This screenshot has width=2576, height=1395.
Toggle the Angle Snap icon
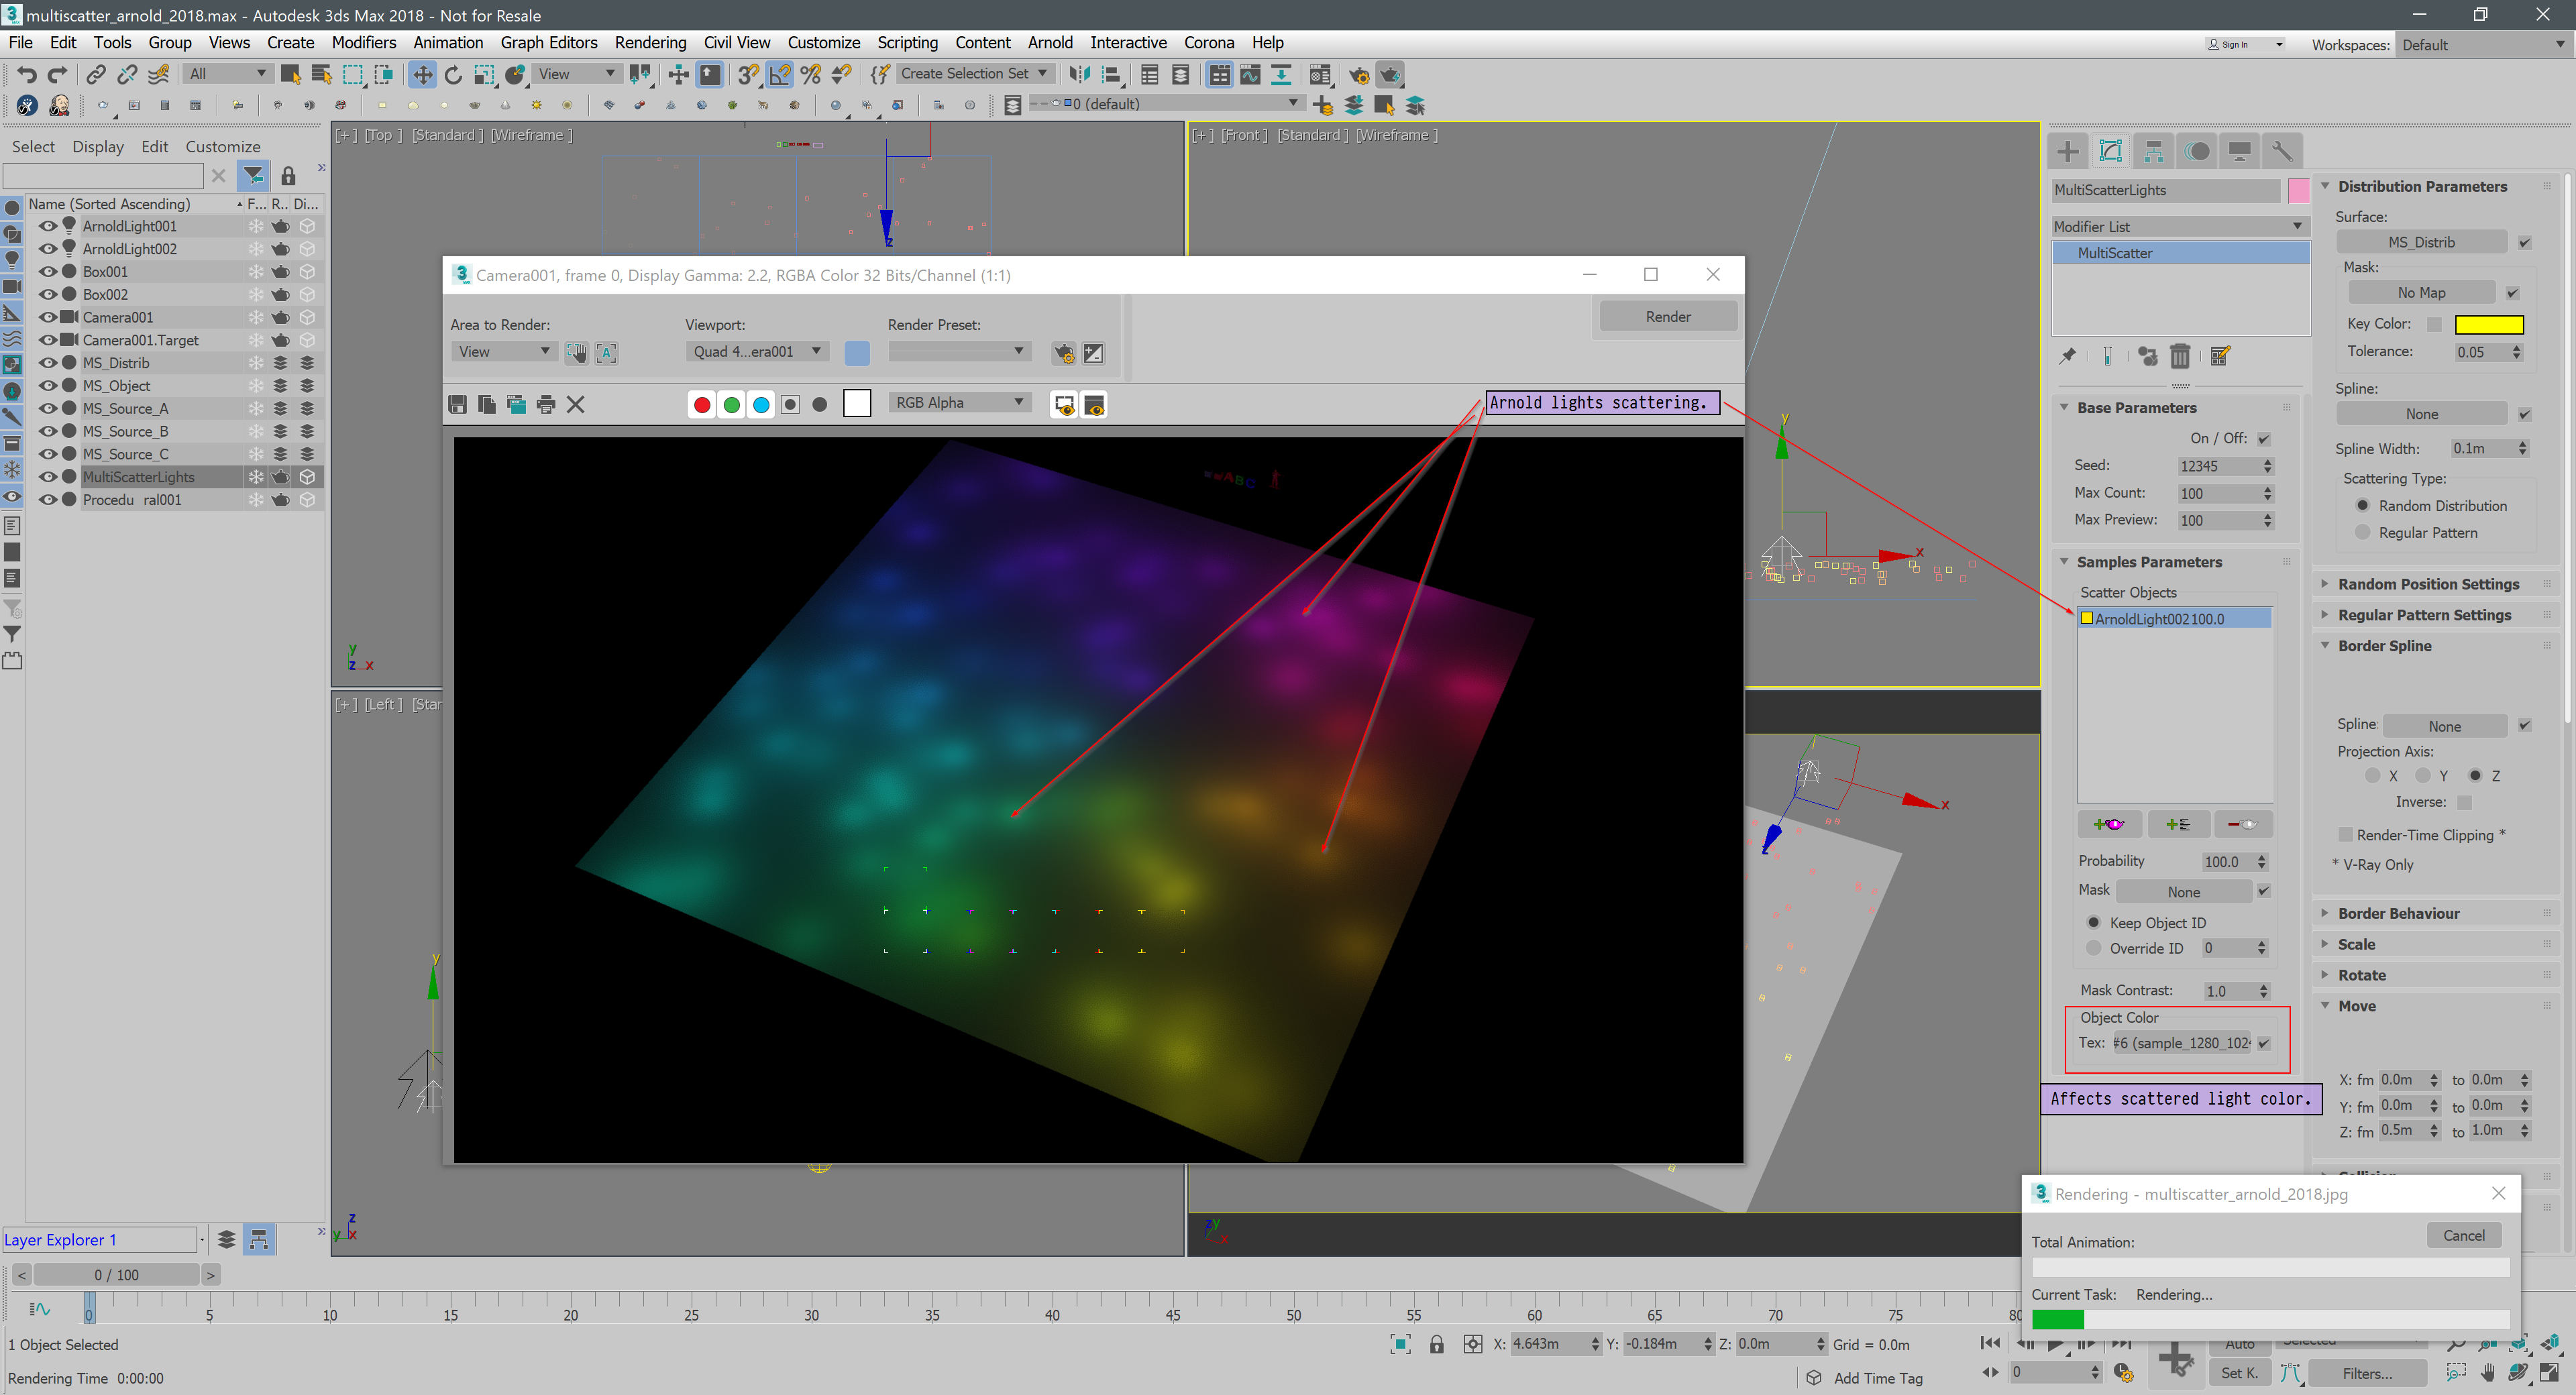(x=780, y=74)
